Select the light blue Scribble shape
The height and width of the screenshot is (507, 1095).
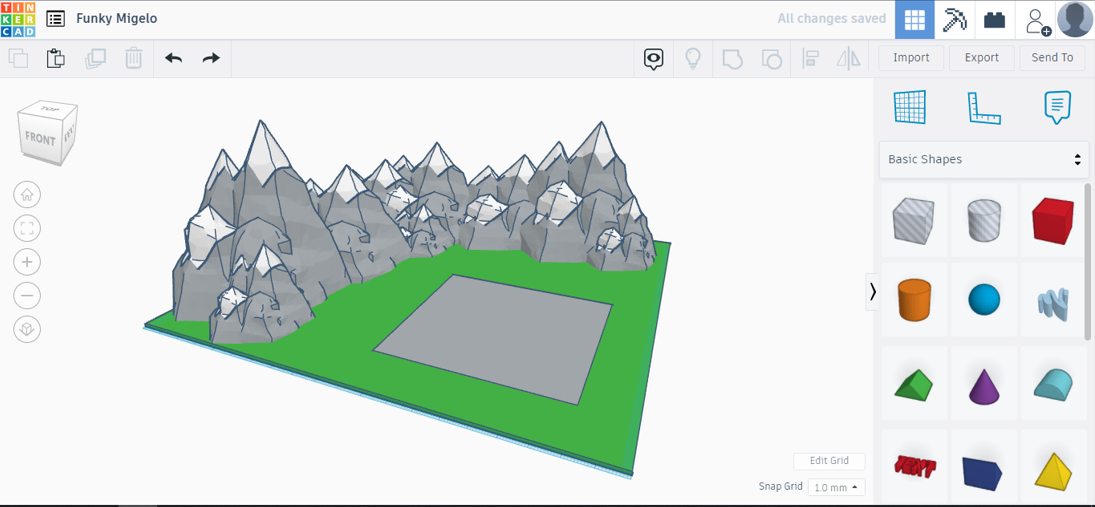(x=1053, y=304)
